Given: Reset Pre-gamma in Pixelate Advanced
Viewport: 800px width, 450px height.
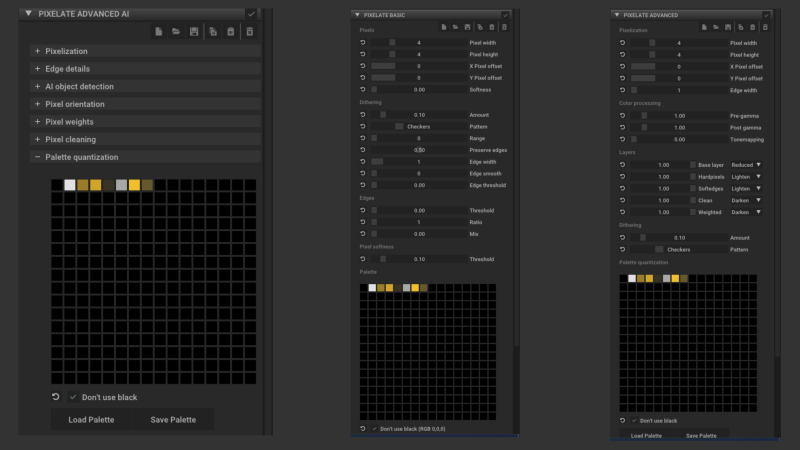Looking at the screenshot, I should pos(622,116).
